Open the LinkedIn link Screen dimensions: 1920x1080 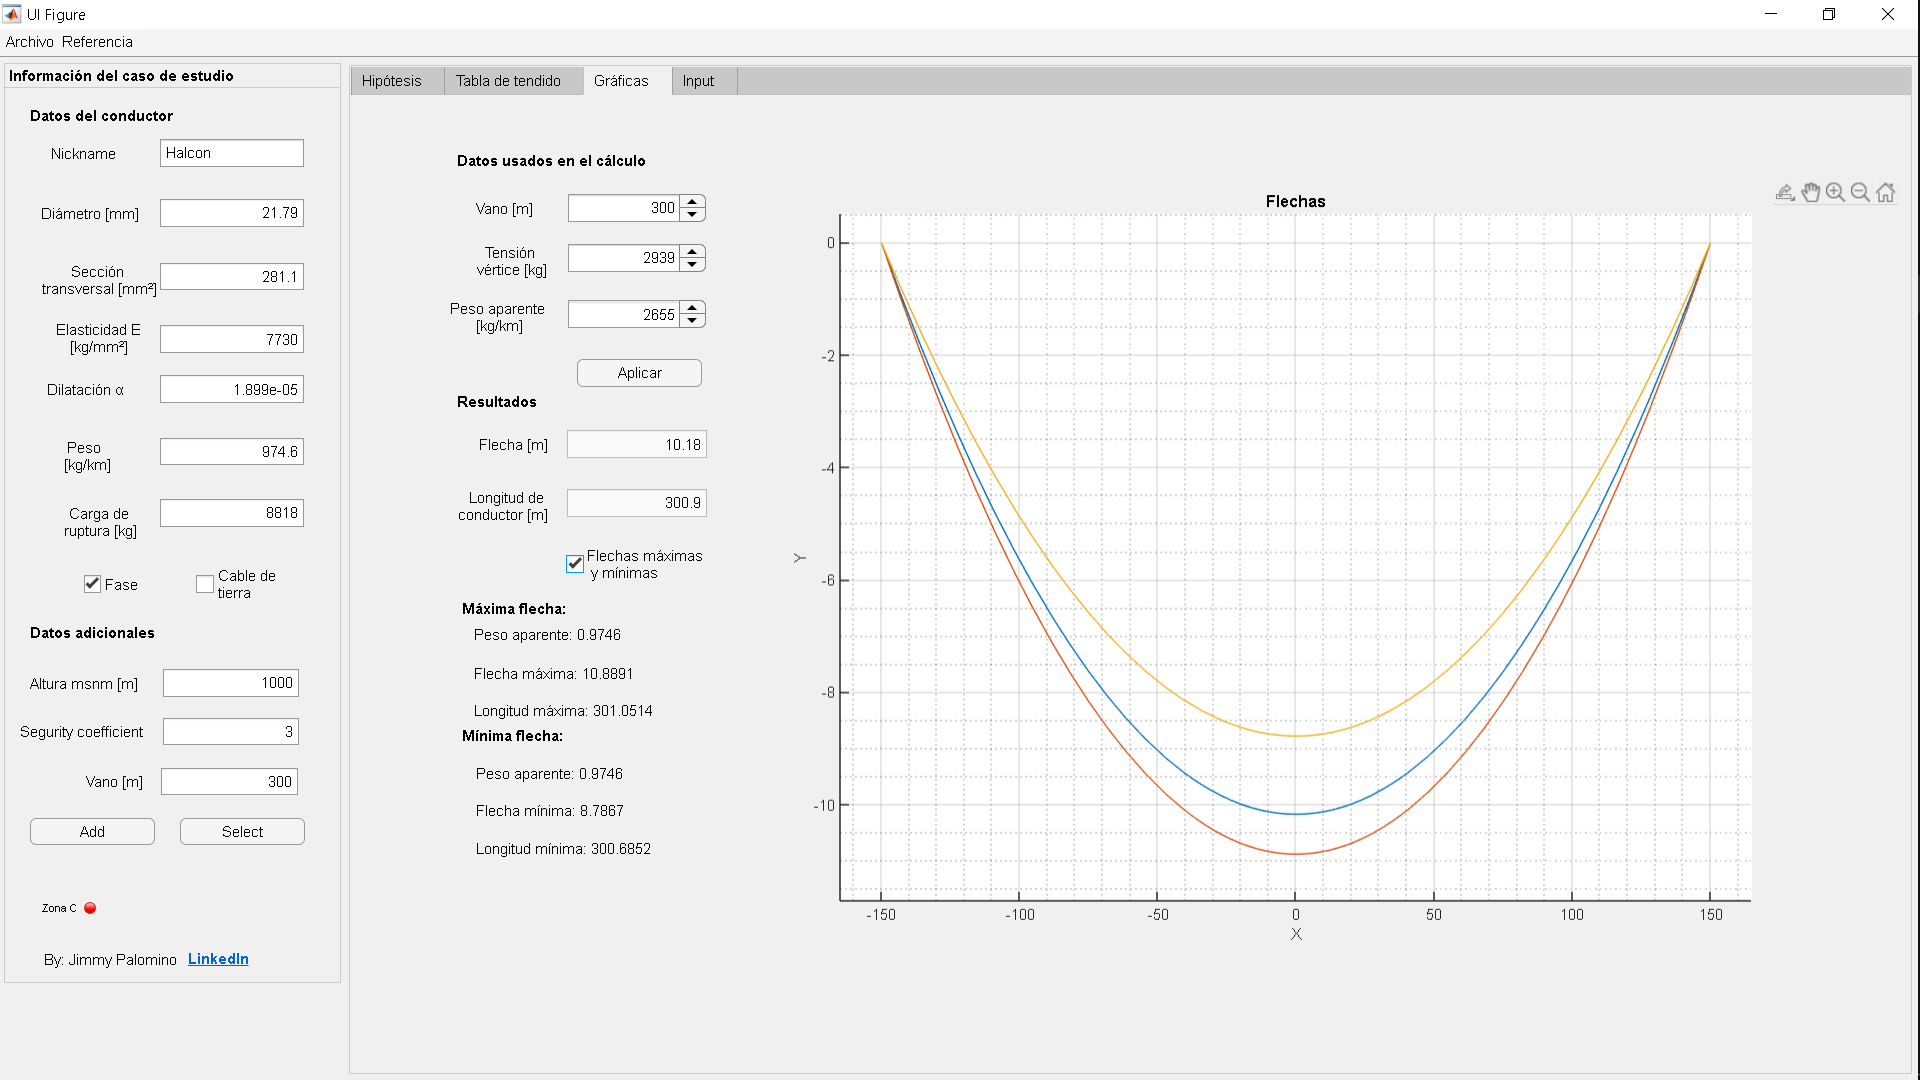click(218, 959)
